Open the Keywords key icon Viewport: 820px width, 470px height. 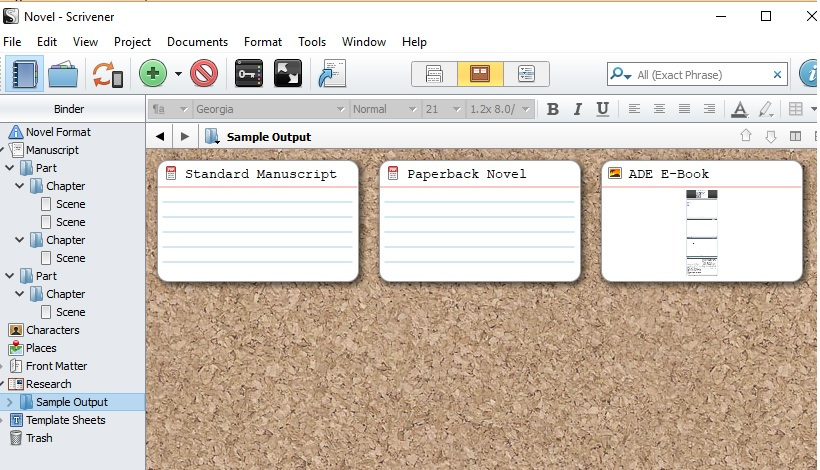[248, 74]
